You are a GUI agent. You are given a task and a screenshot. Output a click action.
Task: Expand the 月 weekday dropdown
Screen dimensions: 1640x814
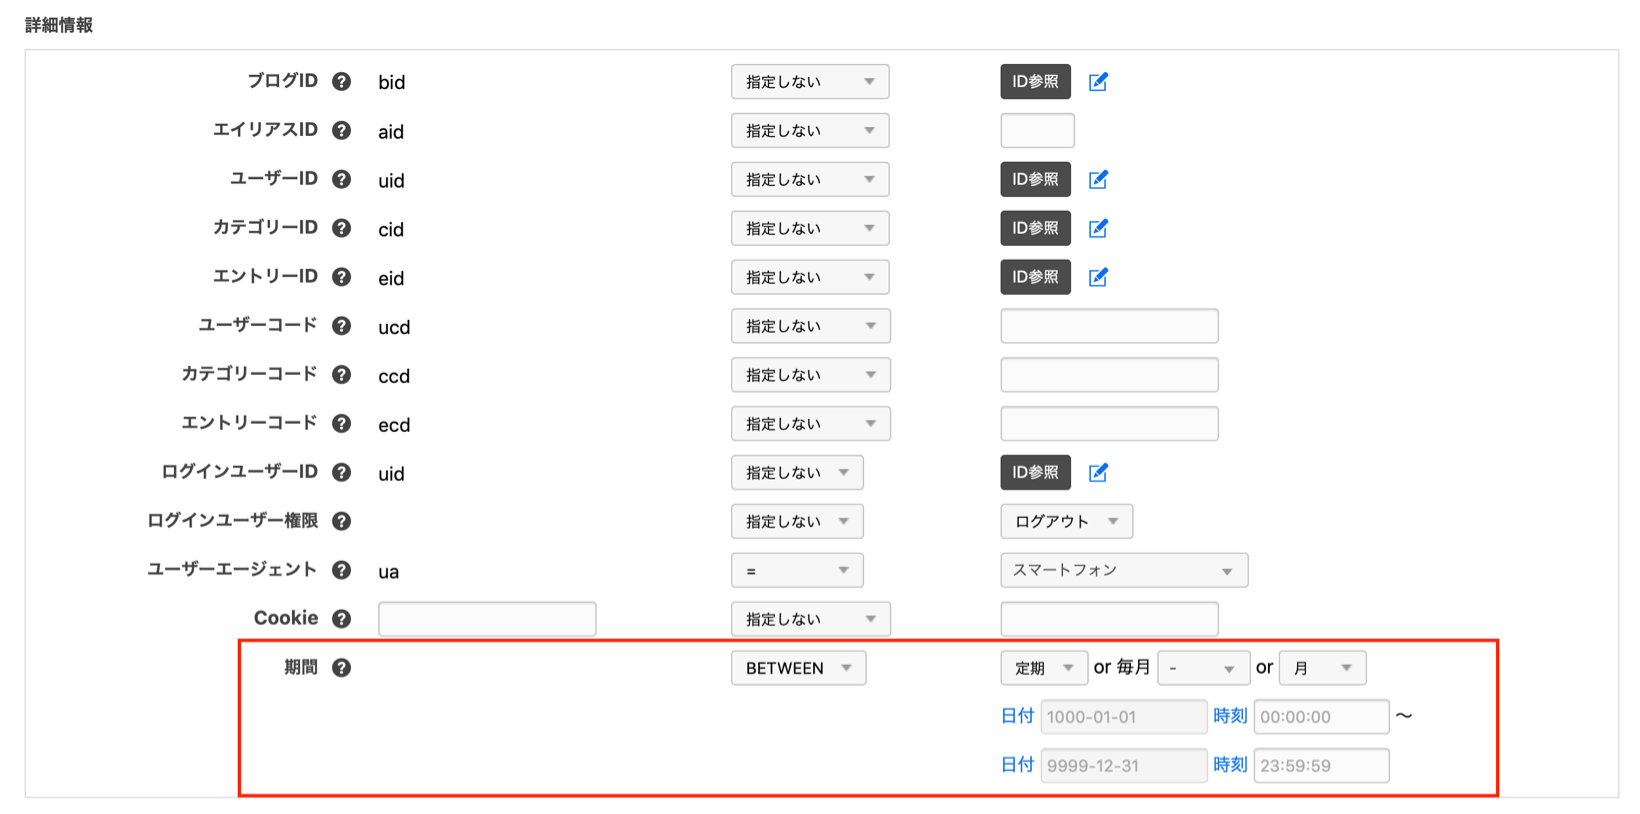[x=1321, y=668]
